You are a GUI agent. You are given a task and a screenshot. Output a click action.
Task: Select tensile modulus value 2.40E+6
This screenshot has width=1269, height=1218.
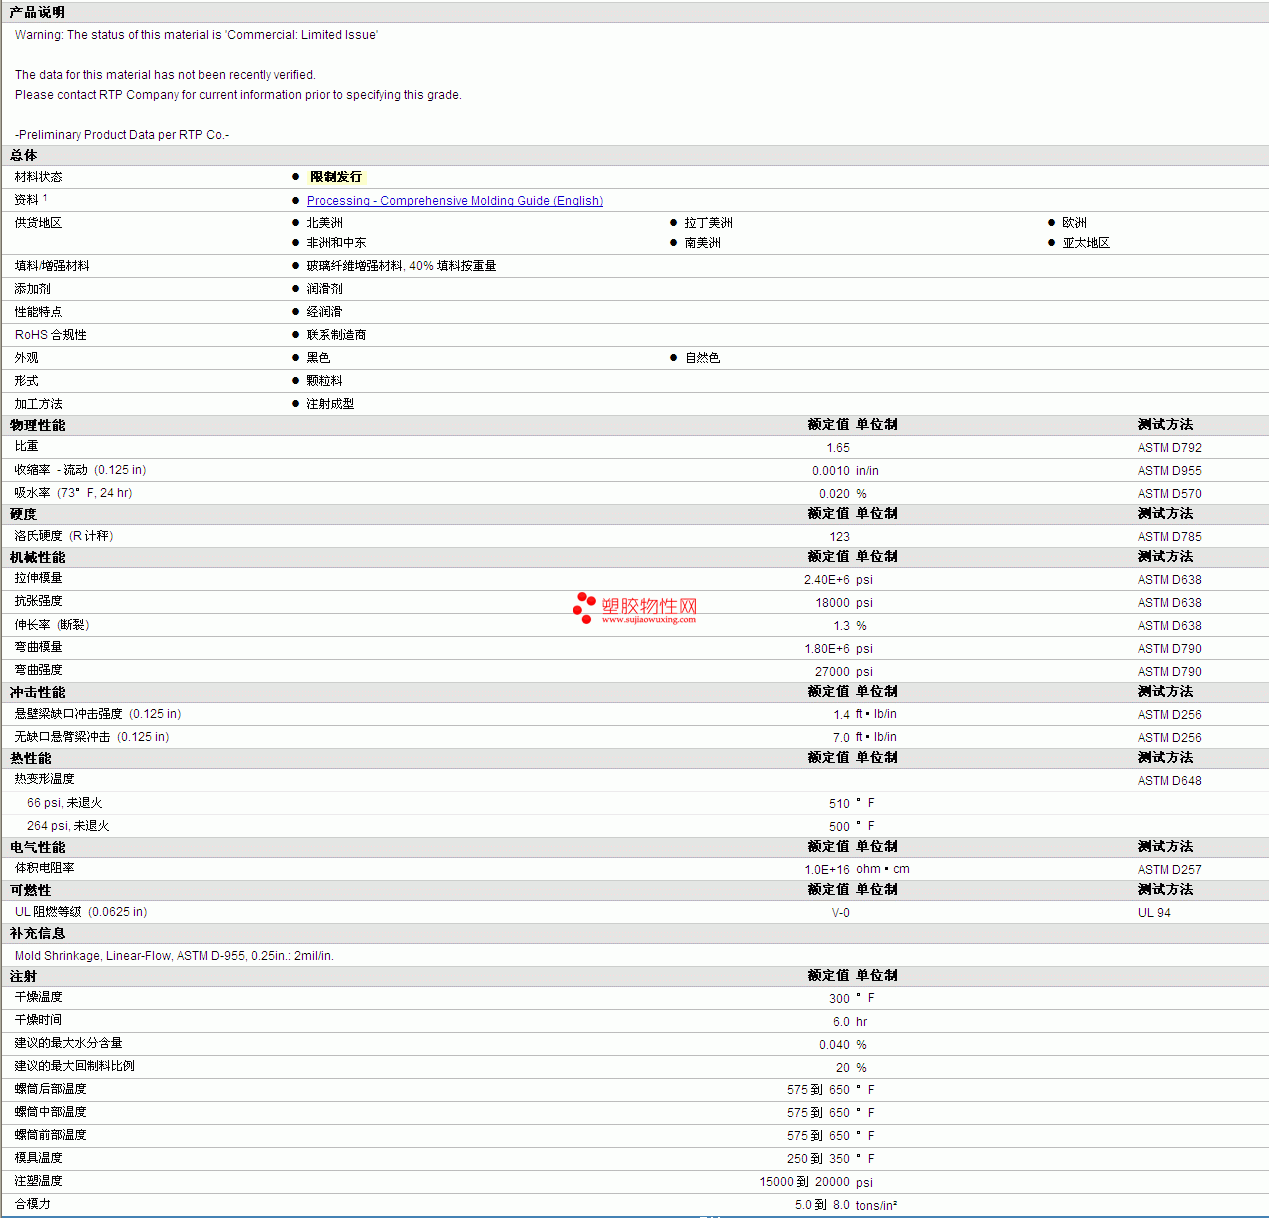coord(827,580)
